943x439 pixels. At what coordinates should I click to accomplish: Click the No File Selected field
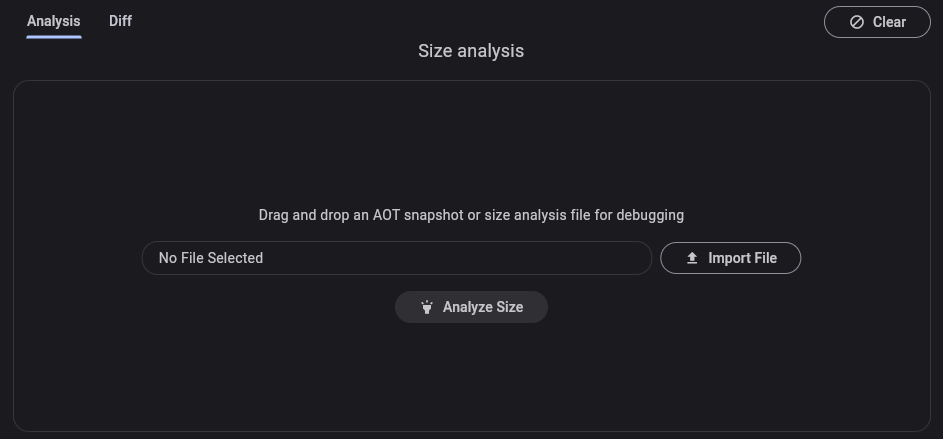(396, 258)
